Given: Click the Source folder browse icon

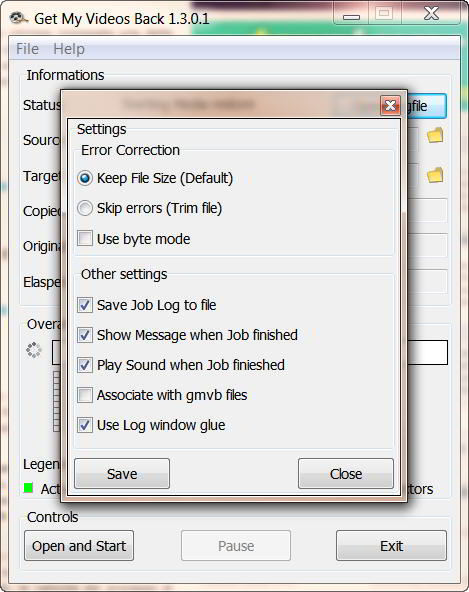Looking at the screenshot, I should click(x=435, y=135).
